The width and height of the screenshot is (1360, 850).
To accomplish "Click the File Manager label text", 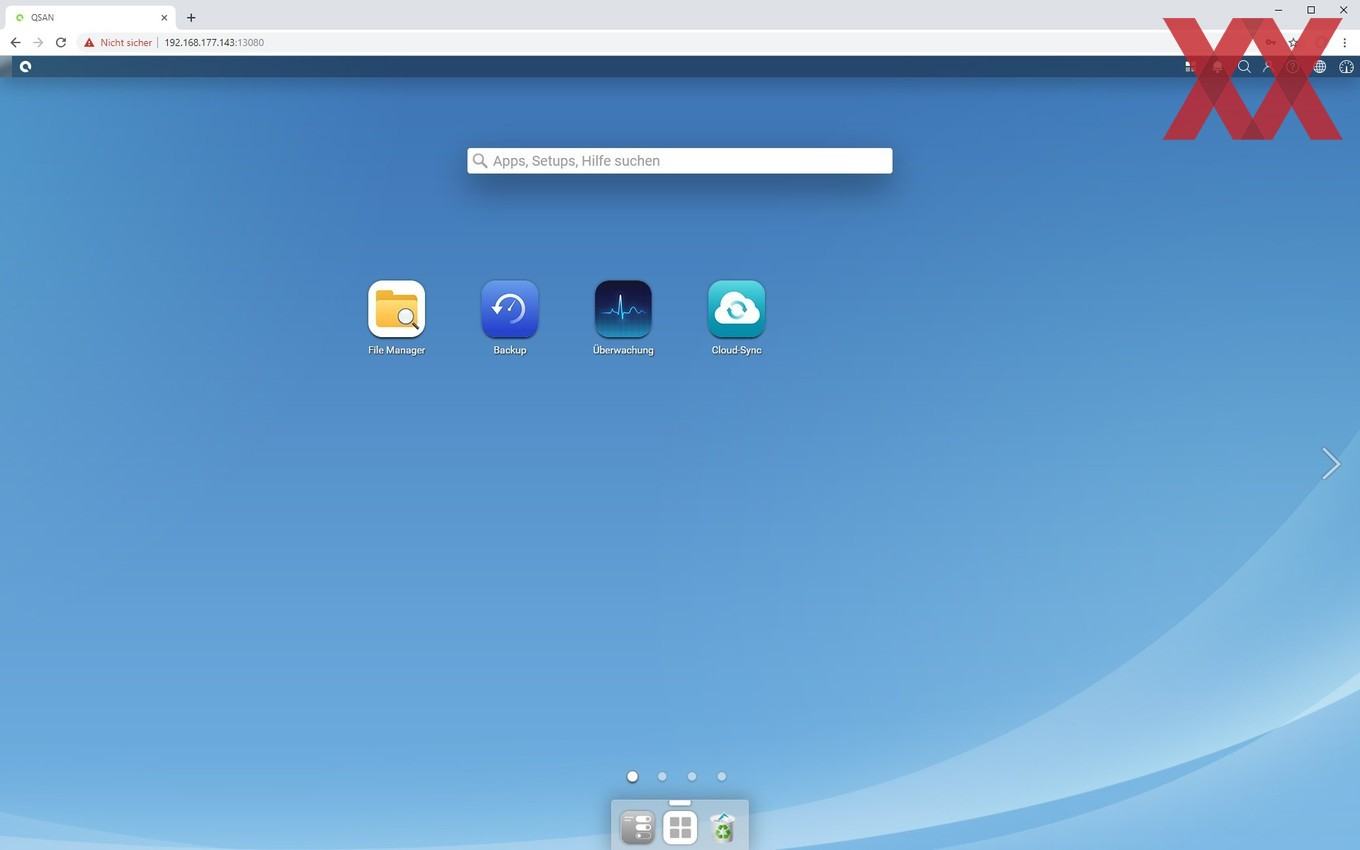I will tap(397, 350).
